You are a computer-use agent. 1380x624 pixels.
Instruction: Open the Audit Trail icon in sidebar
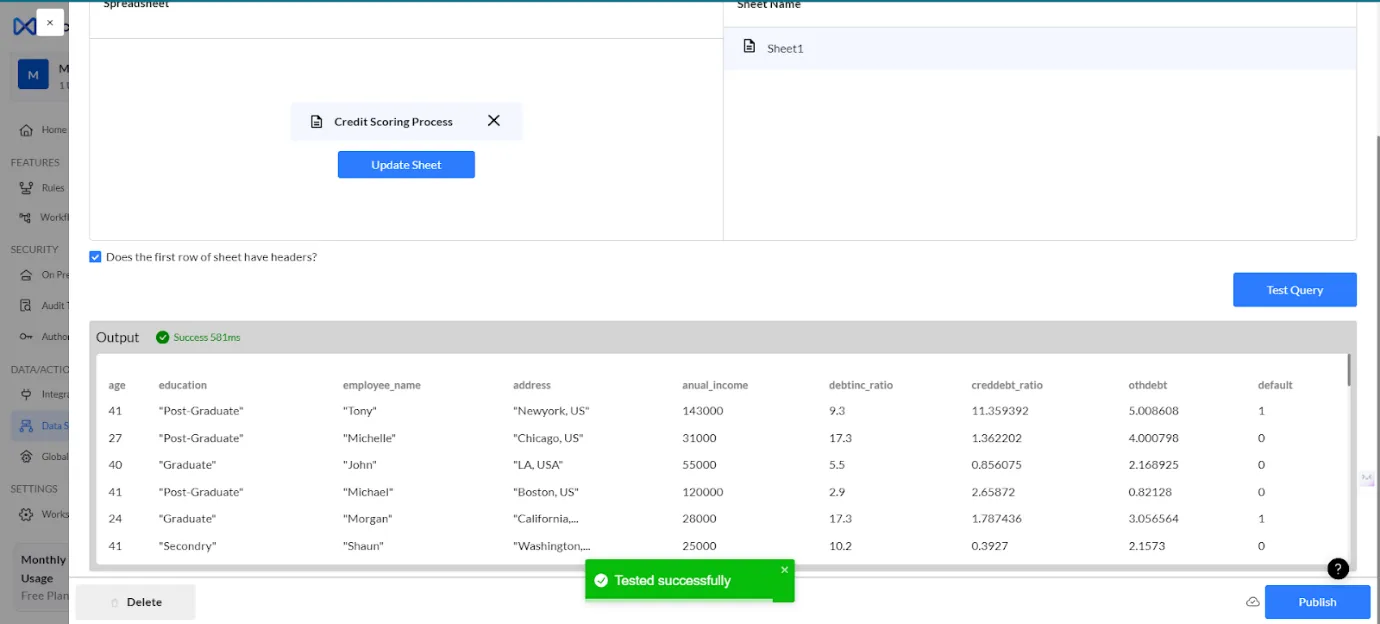tap(27, 306)
